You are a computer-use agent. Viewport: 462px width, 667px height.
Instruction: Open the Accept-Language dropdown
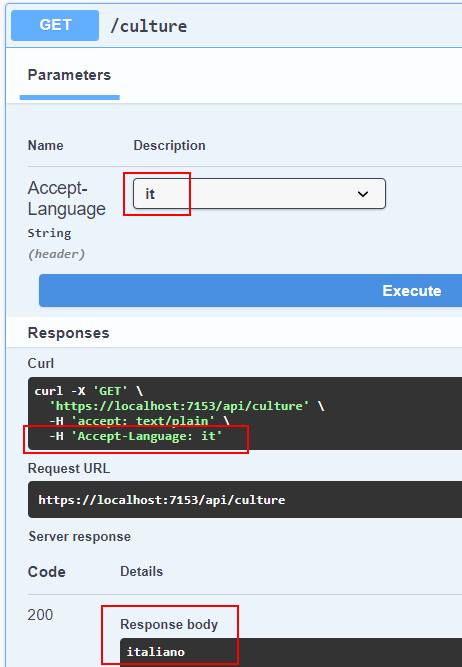pos(259,194)
